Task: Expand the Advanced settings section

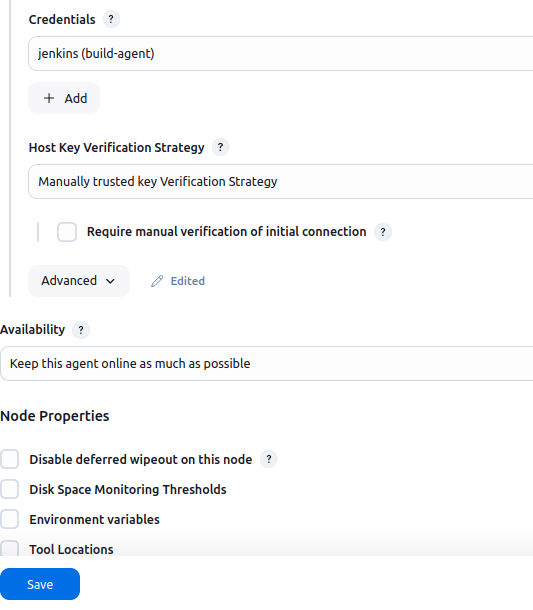Action: [79, 281]
